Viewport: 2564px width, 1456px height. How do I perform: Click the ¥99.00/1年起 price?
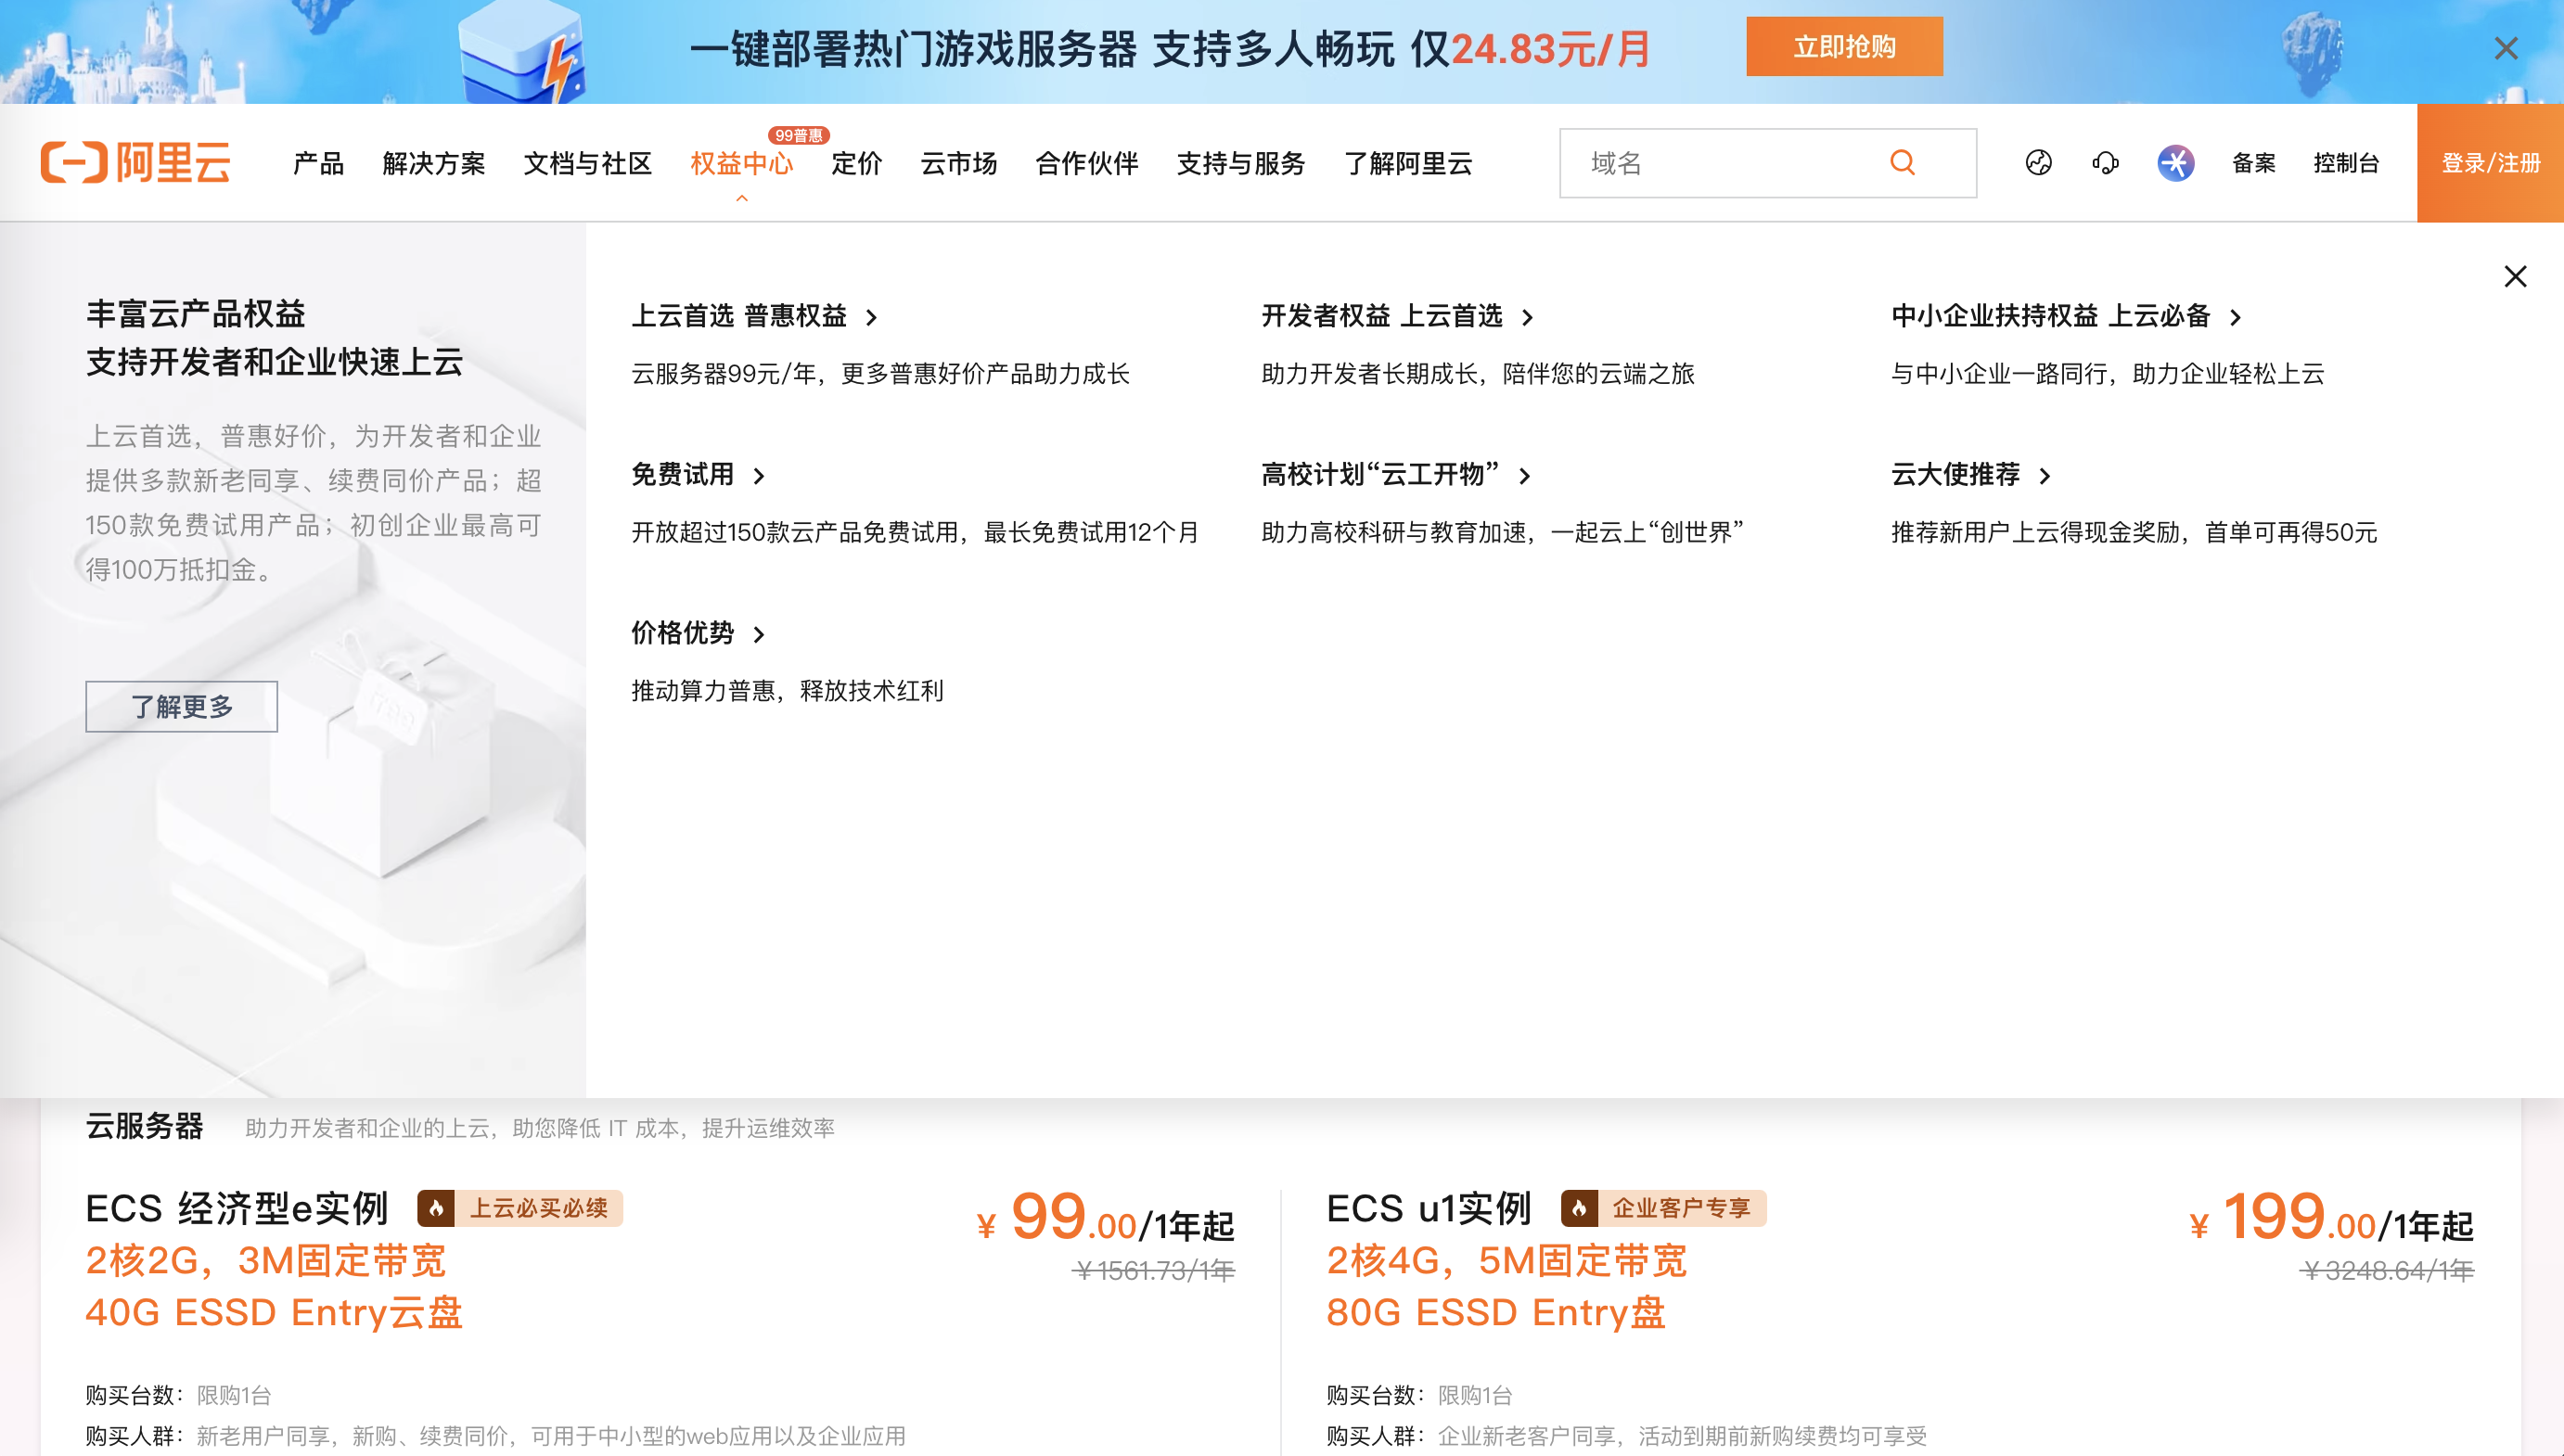1105,1218
